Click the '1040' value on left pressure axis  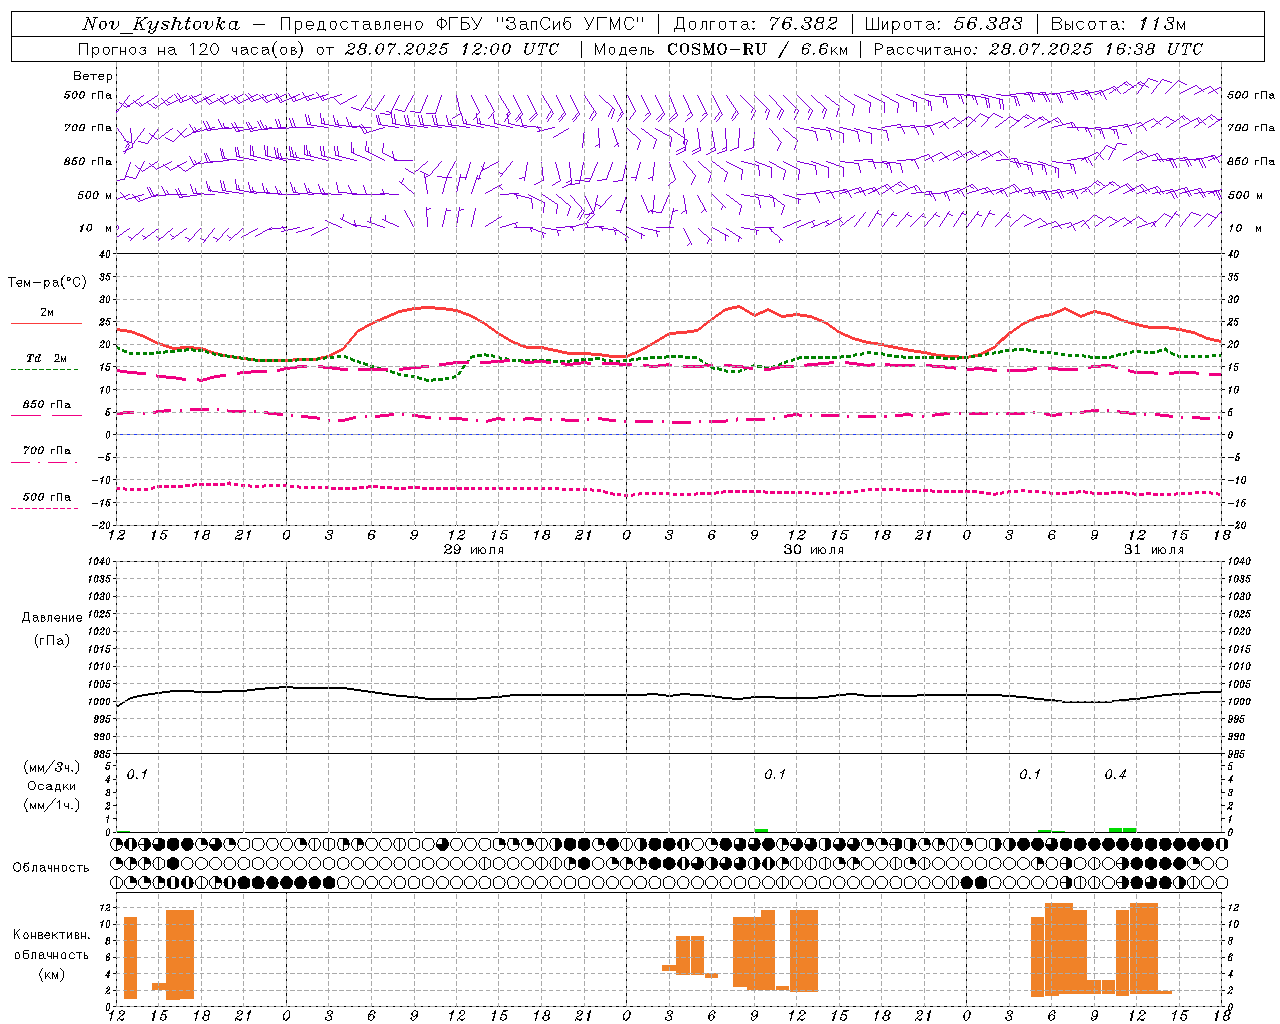(100, 561)
